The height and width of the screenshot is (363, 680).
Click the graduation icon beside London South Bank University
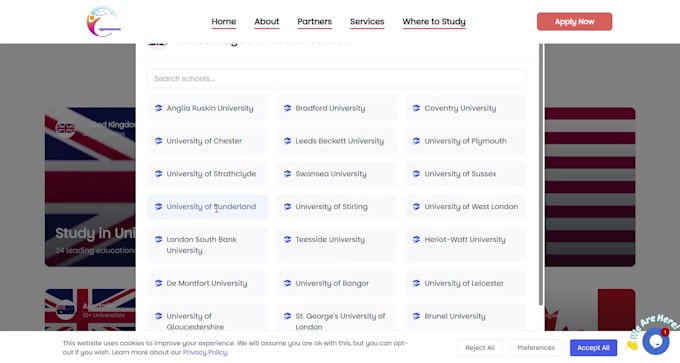(158, 239)
